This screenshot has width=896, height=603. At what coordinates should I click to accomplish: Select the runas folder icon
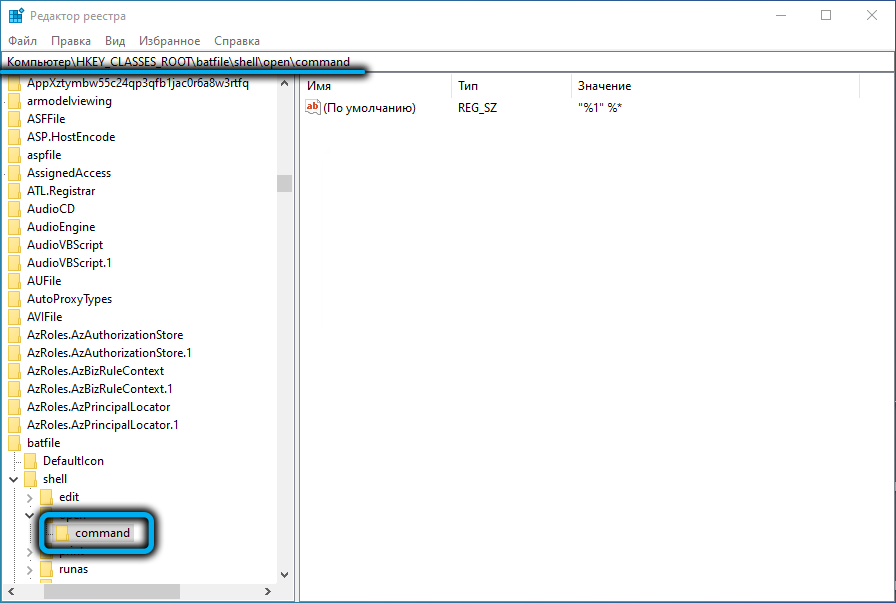pos(47,569)
